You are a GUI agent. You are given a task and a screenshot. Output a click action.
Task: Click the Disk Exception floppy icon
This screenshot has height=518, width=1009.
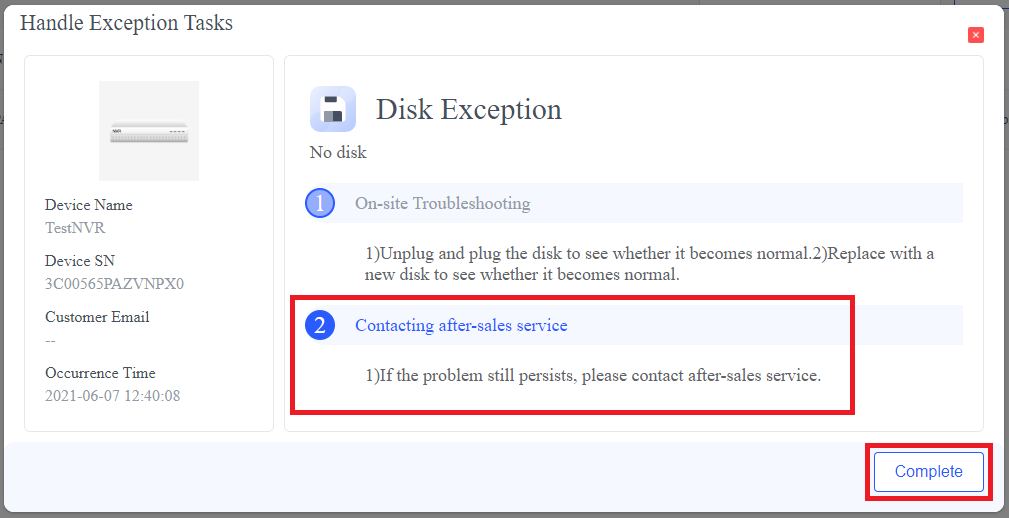pos(333,109)
